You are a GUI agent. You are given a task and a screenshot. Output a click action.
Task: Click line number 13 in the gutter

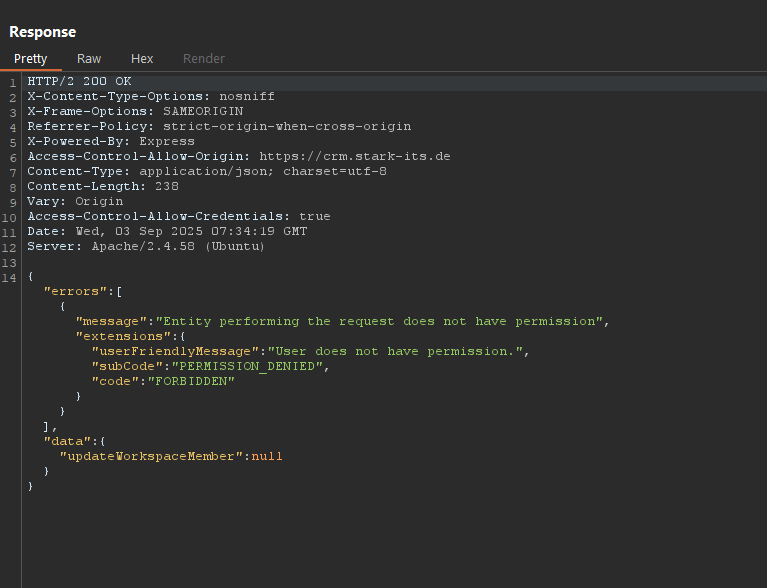coord(9,263)
